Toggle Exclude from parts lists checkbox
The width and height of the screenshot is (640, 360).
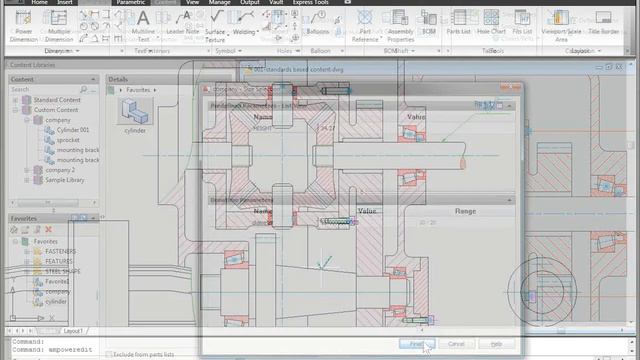[109, 354]
